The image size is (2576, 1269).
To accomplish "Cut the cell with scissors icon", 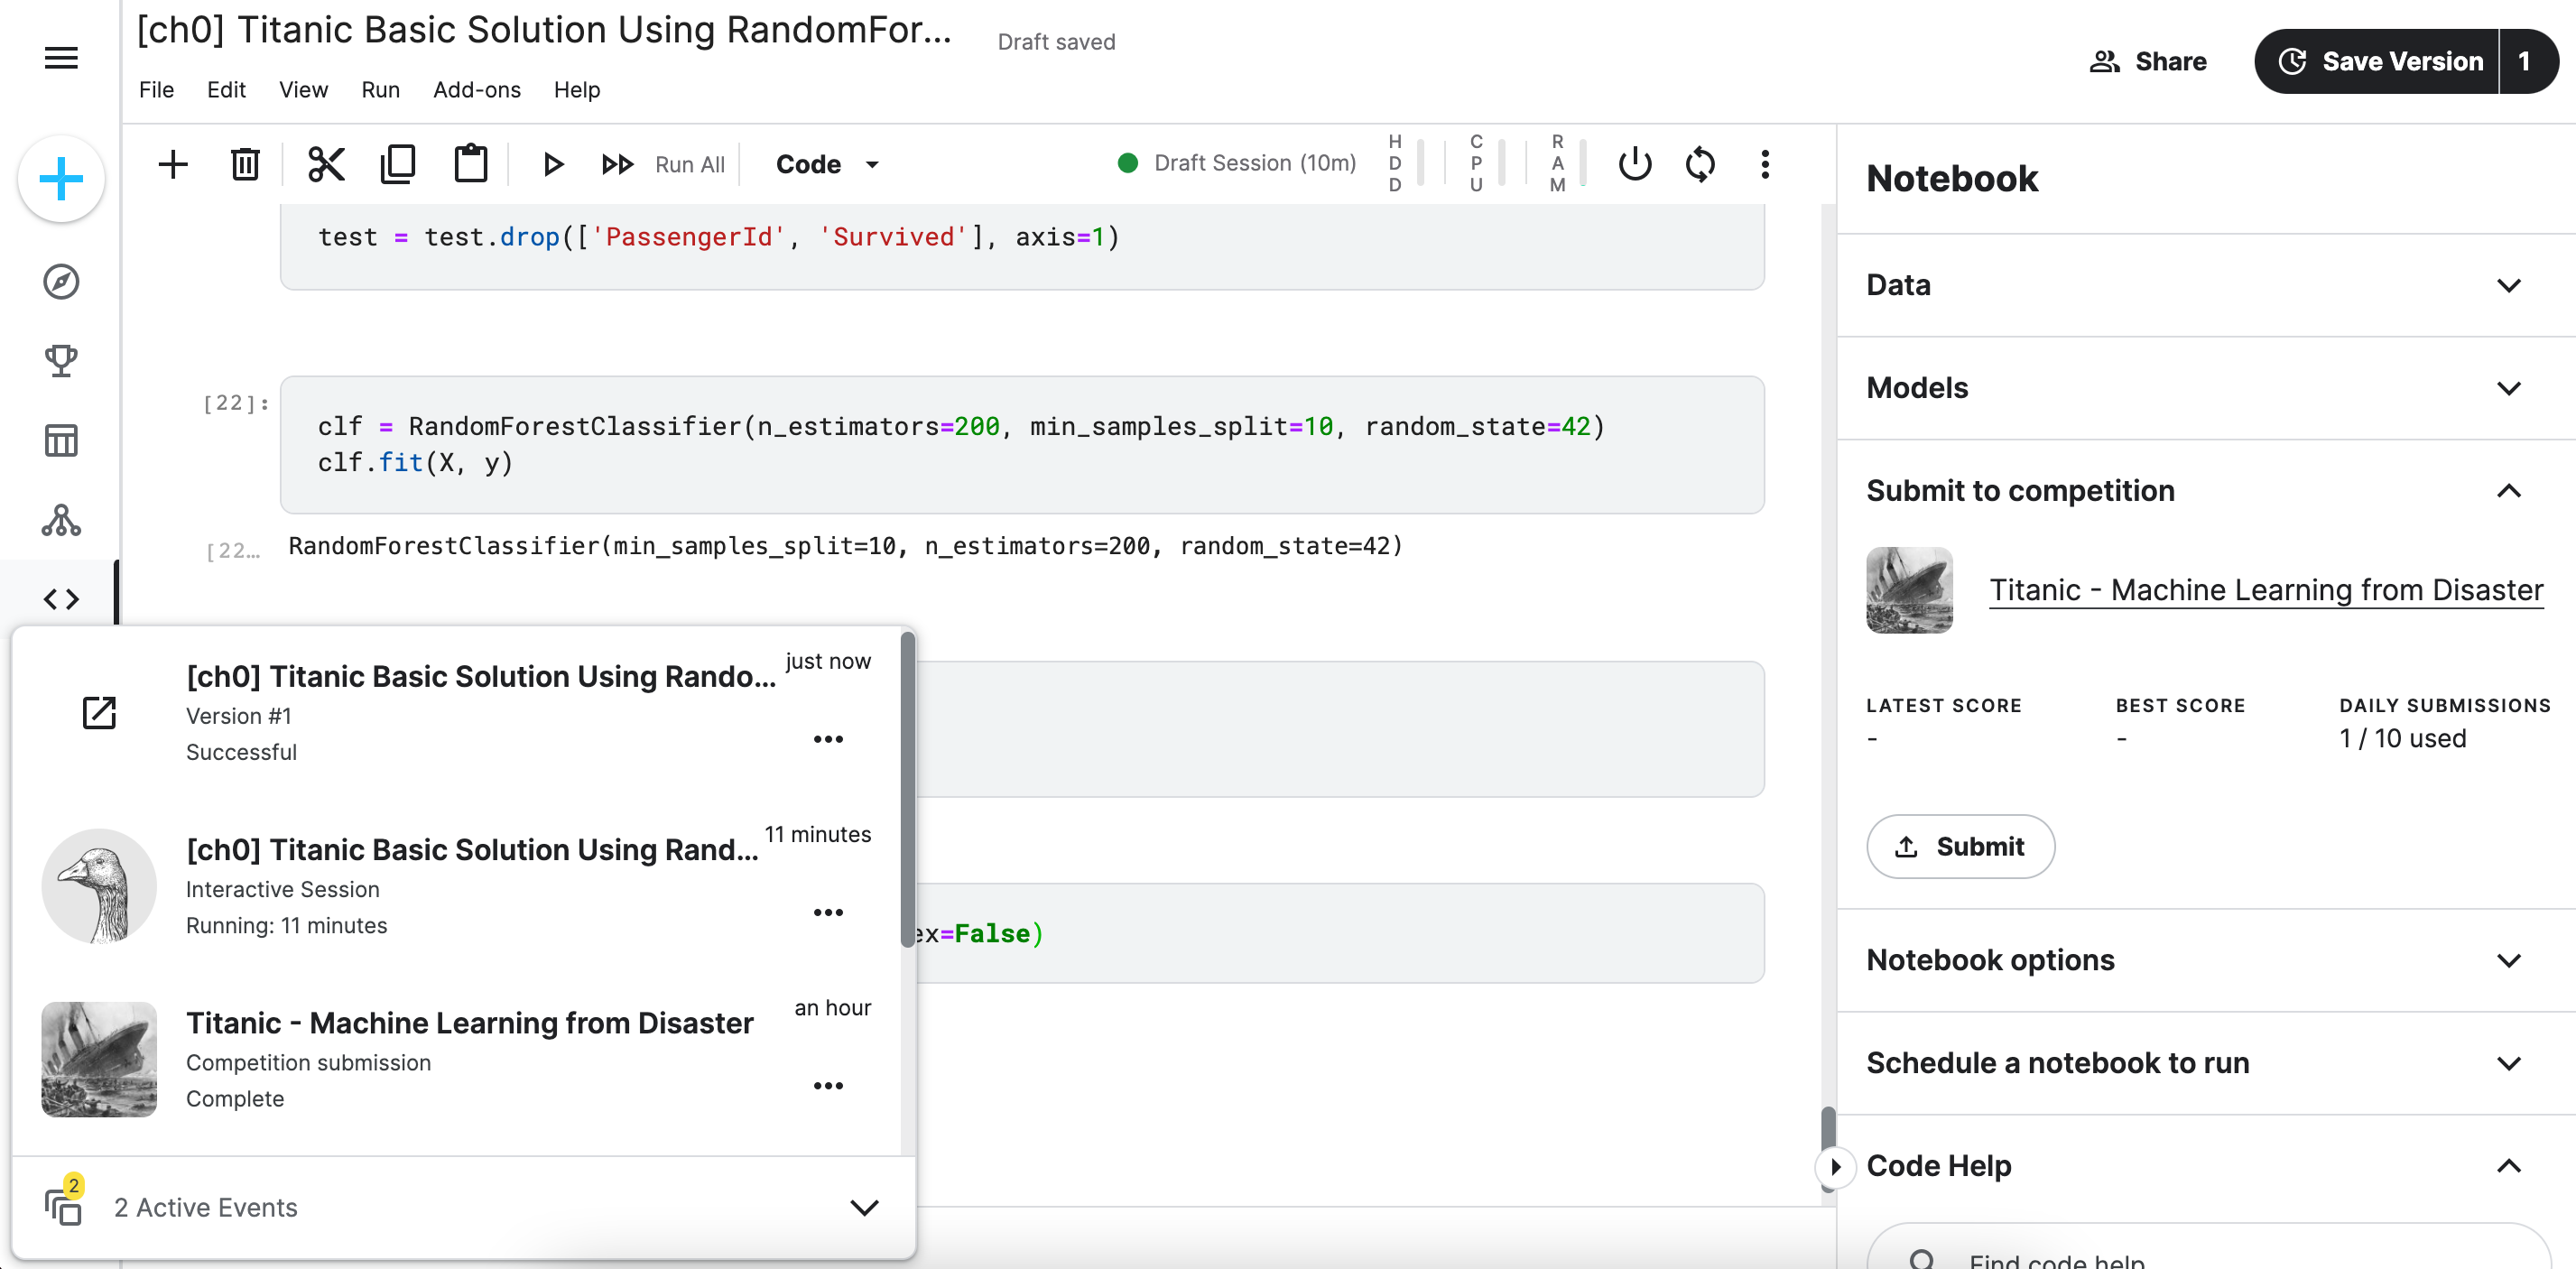I will tap(326, 164).
